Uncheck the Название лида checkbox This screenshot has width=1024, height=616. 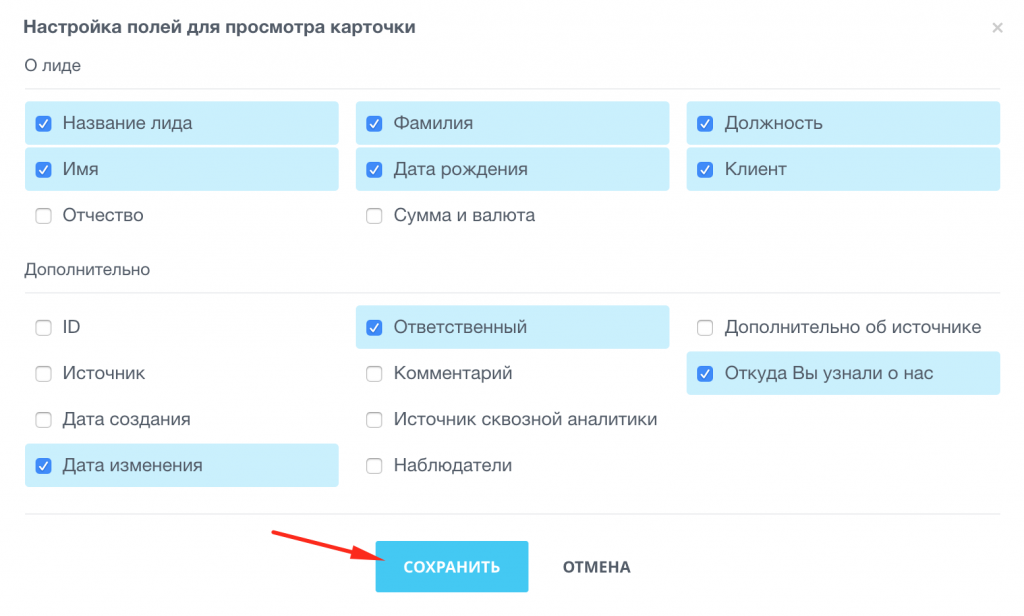(x=43, y=122)
